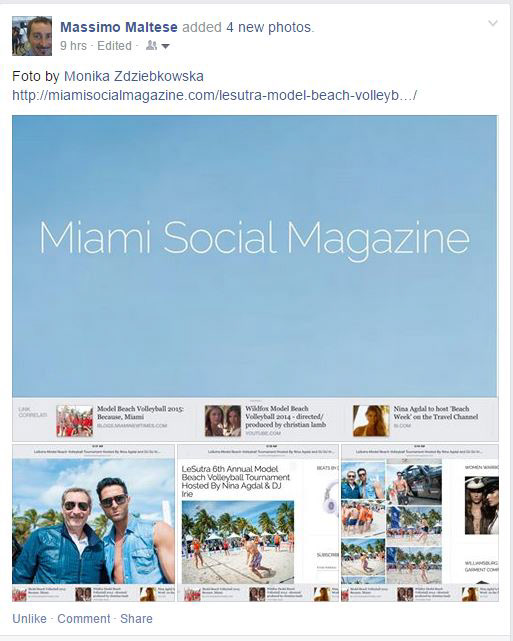Open Massimo Maltese's profile picture

(32, 36)
